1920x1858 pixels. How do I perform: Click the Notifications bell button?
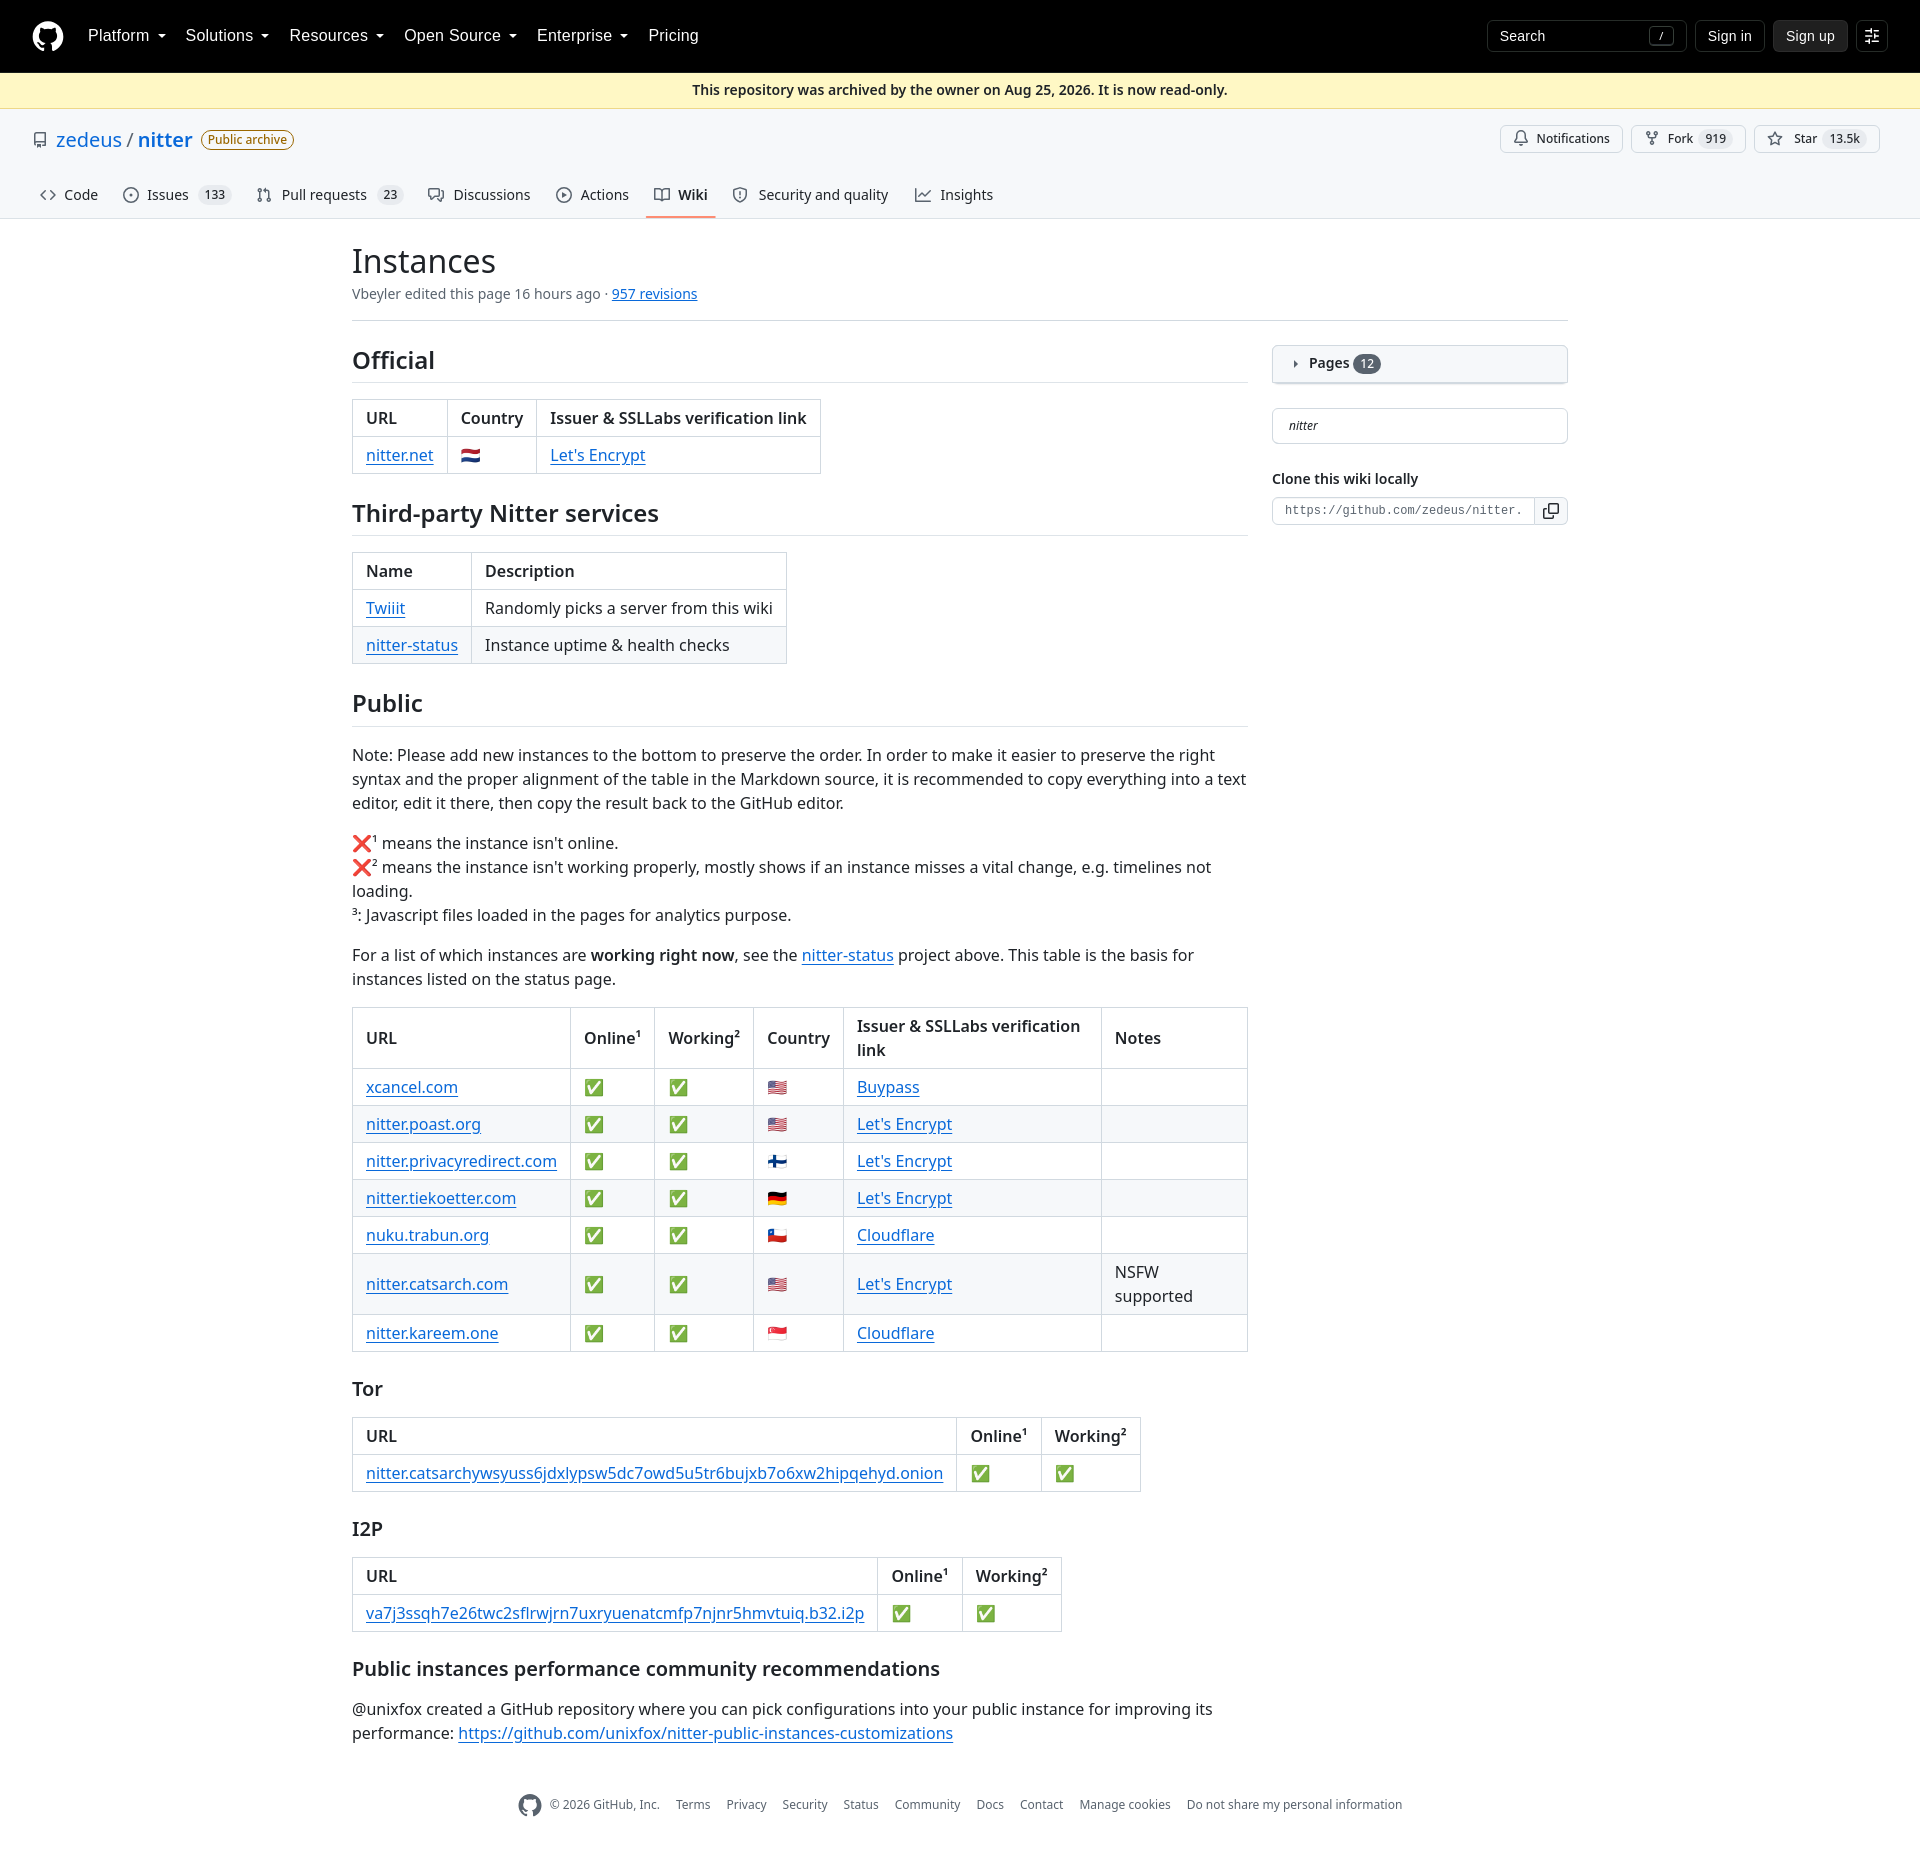(1561, 139)
